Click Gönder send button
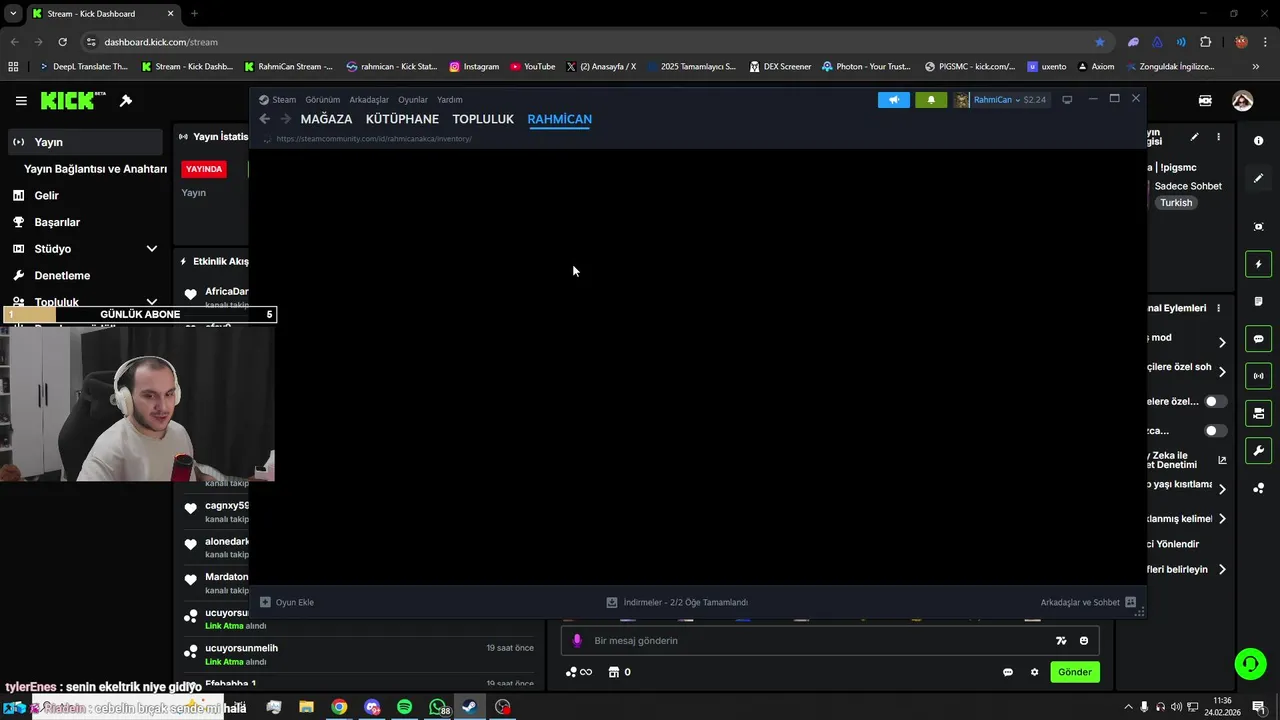This screenshot has height=720, width=1280. [1075, 672]
